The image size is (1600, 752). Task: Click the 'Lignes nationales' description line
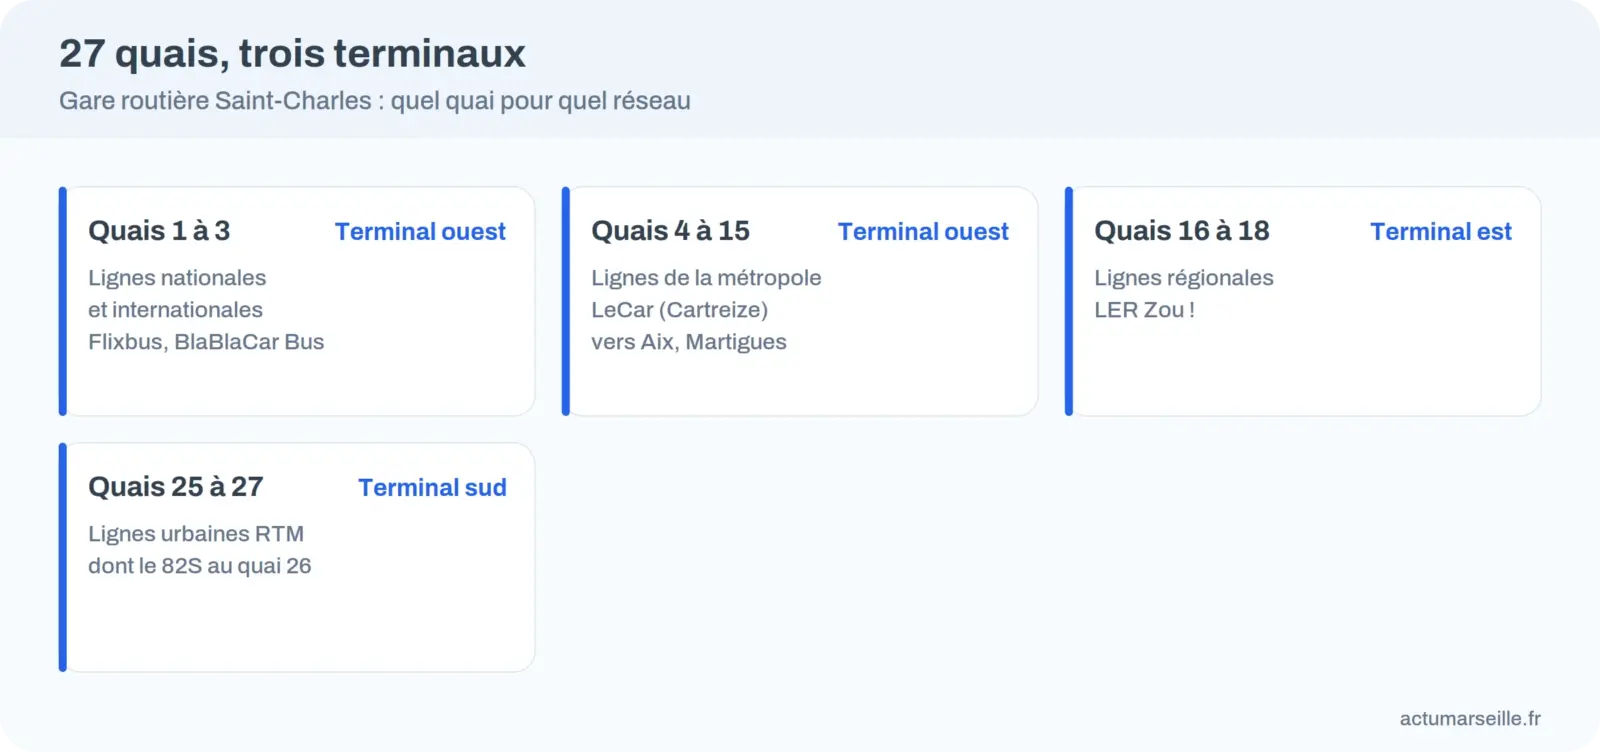[x=177, y=278]
